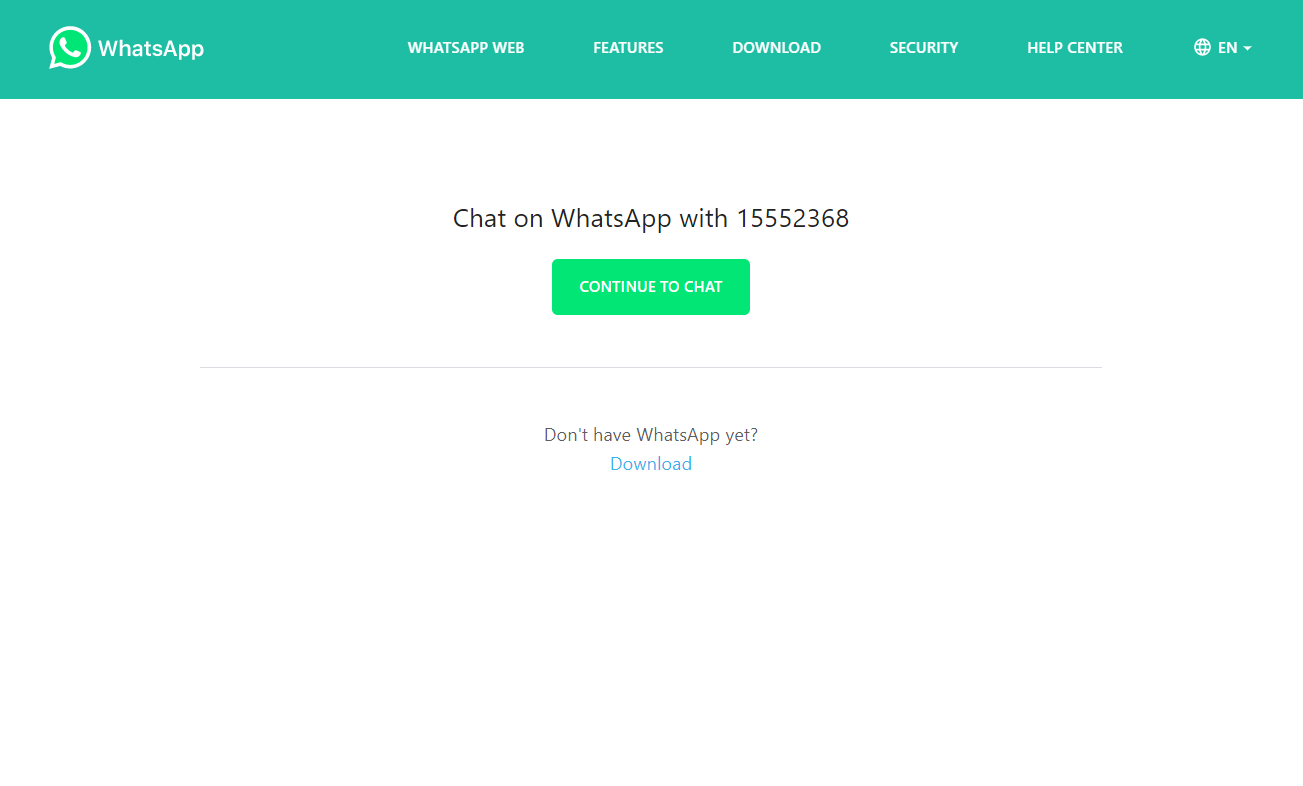This screenshot has width=1303, height=786.
Task: Open the WhatsApp Web menu item
Action: (466, 48)
